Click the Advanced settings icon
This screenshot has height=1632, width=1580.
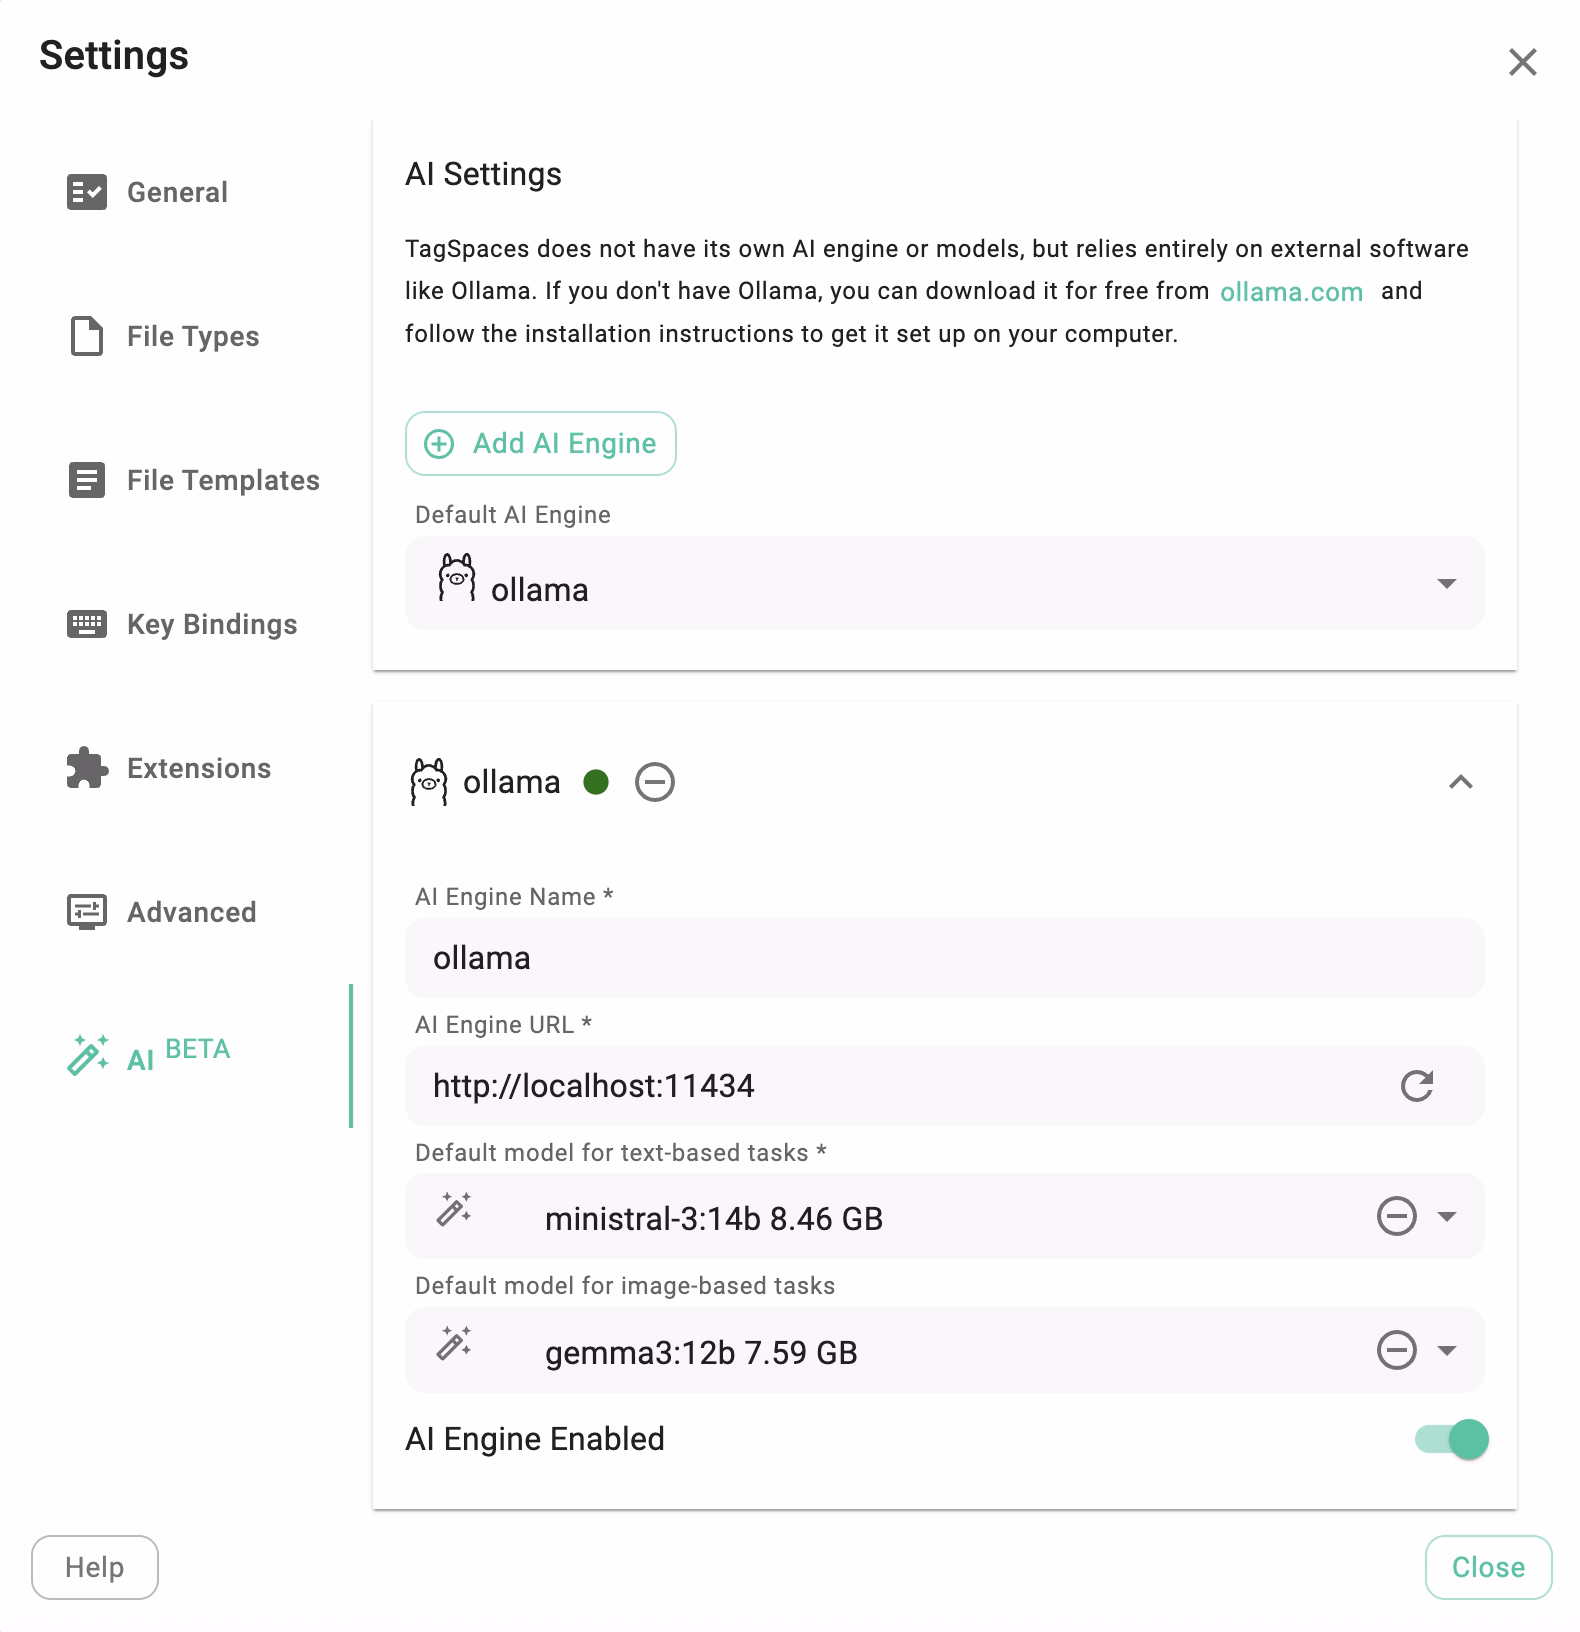86,913
